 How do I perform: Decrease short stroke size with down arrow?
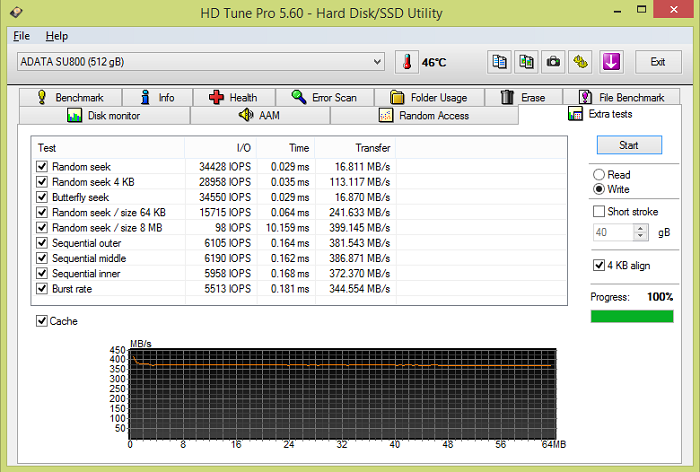(641, 236)
